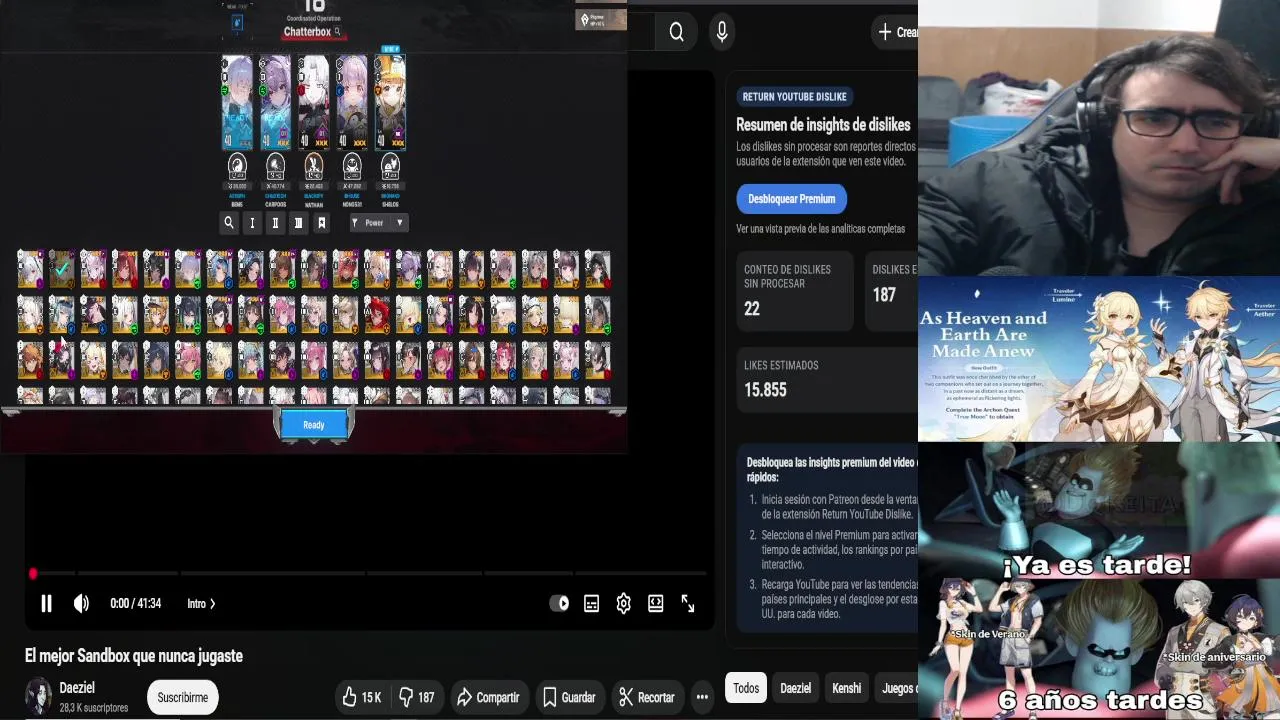The width and height of the screenshot is (1280, 720).
Task: Click Desbloquear Premium button
Action: (x=792, y=199)
